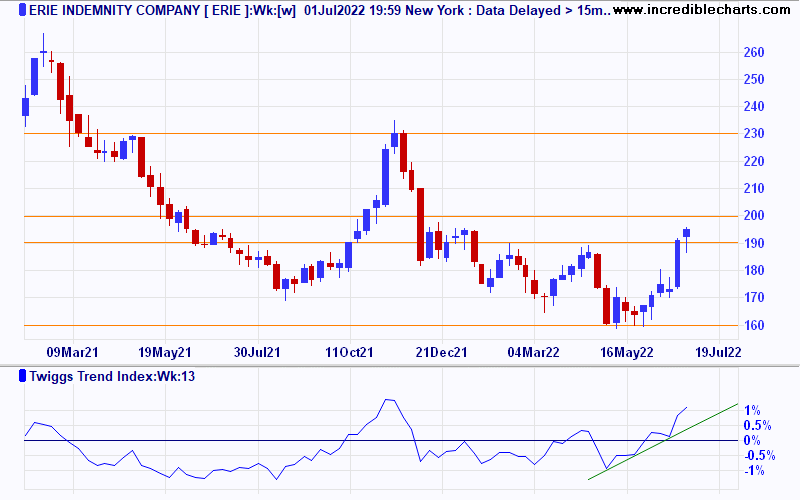
Task: Click the 160 price axis label
Action: point(754,325)
